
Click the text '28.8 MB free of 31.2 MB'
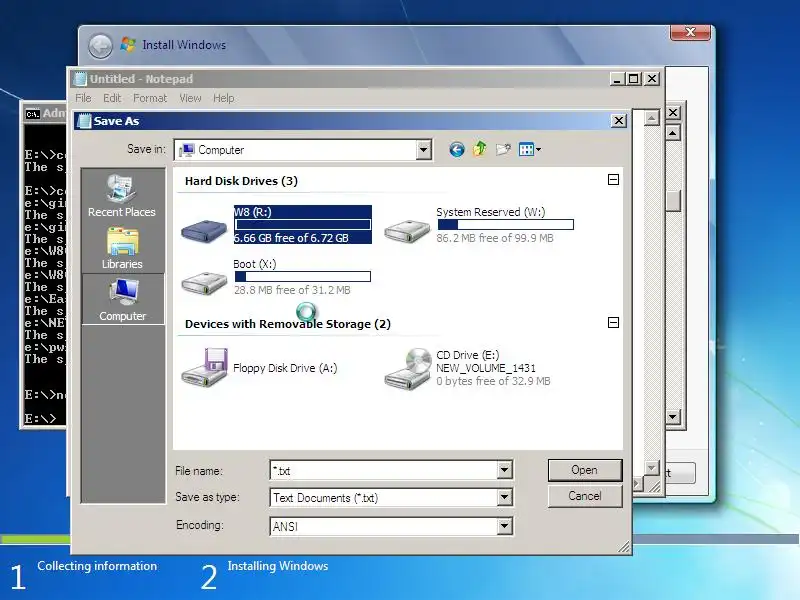point(292,290)
